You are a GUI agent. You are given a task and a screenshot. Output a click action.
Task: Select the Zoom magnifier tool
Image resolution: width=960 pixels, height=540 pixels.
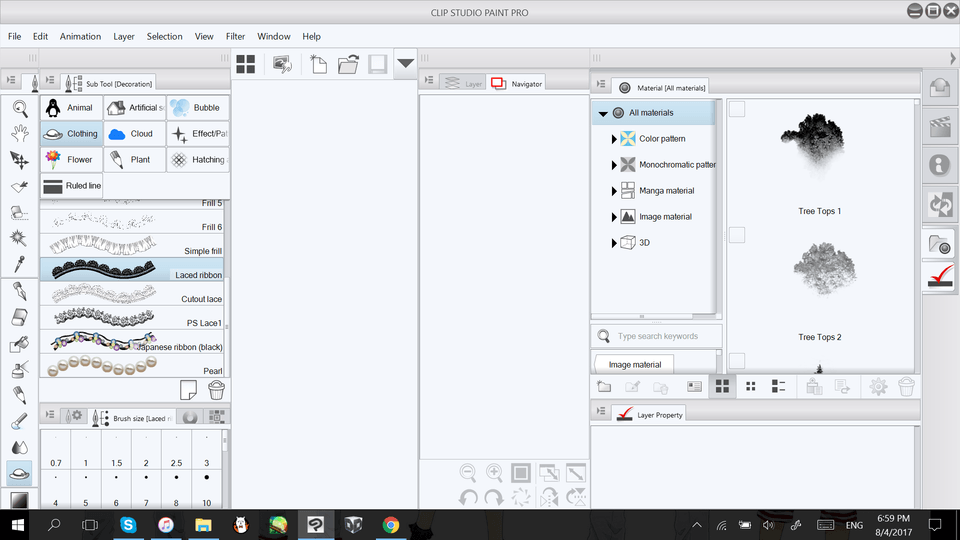pos(19,108)
